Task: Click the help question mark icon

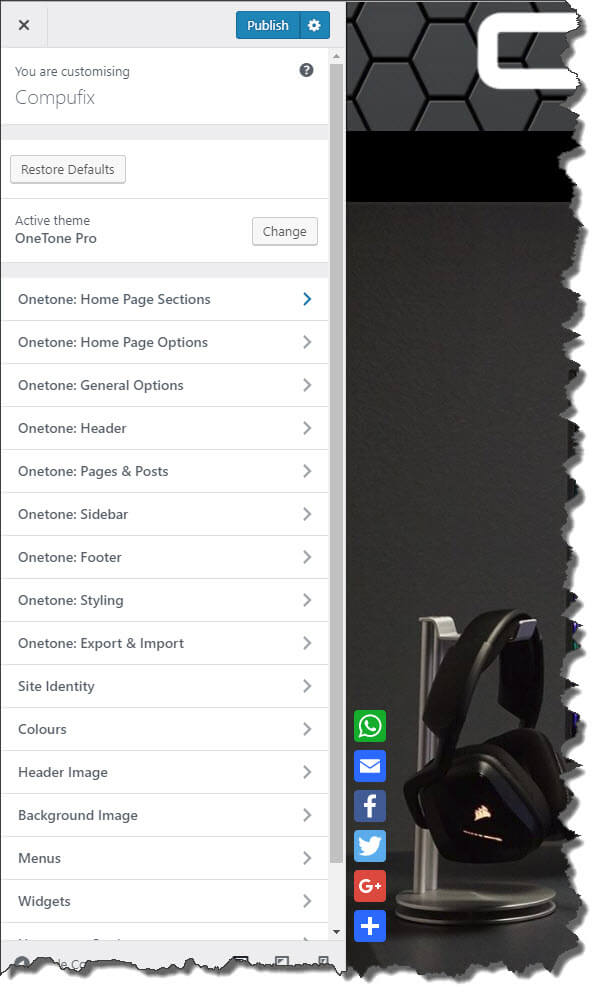Action: tap(306, 70)
